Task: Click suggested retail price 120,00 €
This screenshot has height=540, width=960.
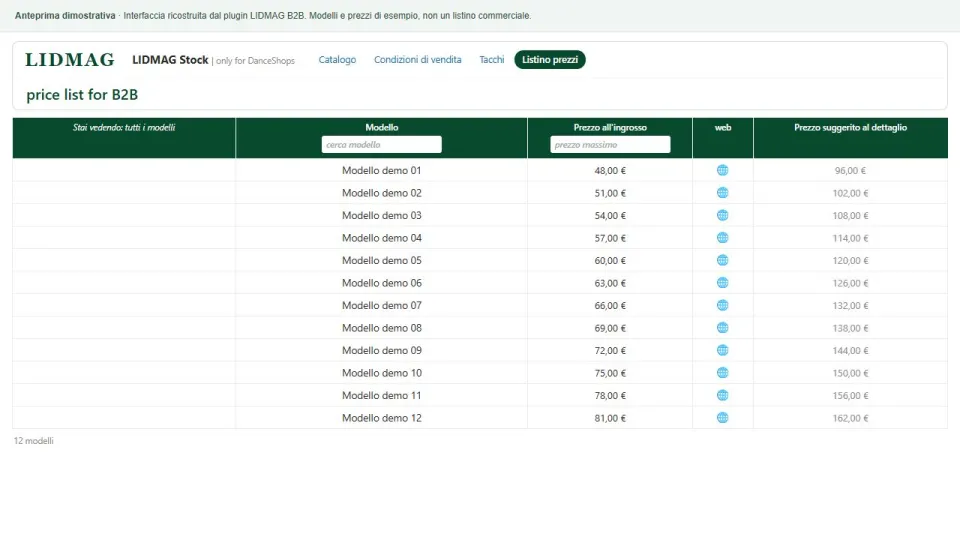Action: click(850, 261)
